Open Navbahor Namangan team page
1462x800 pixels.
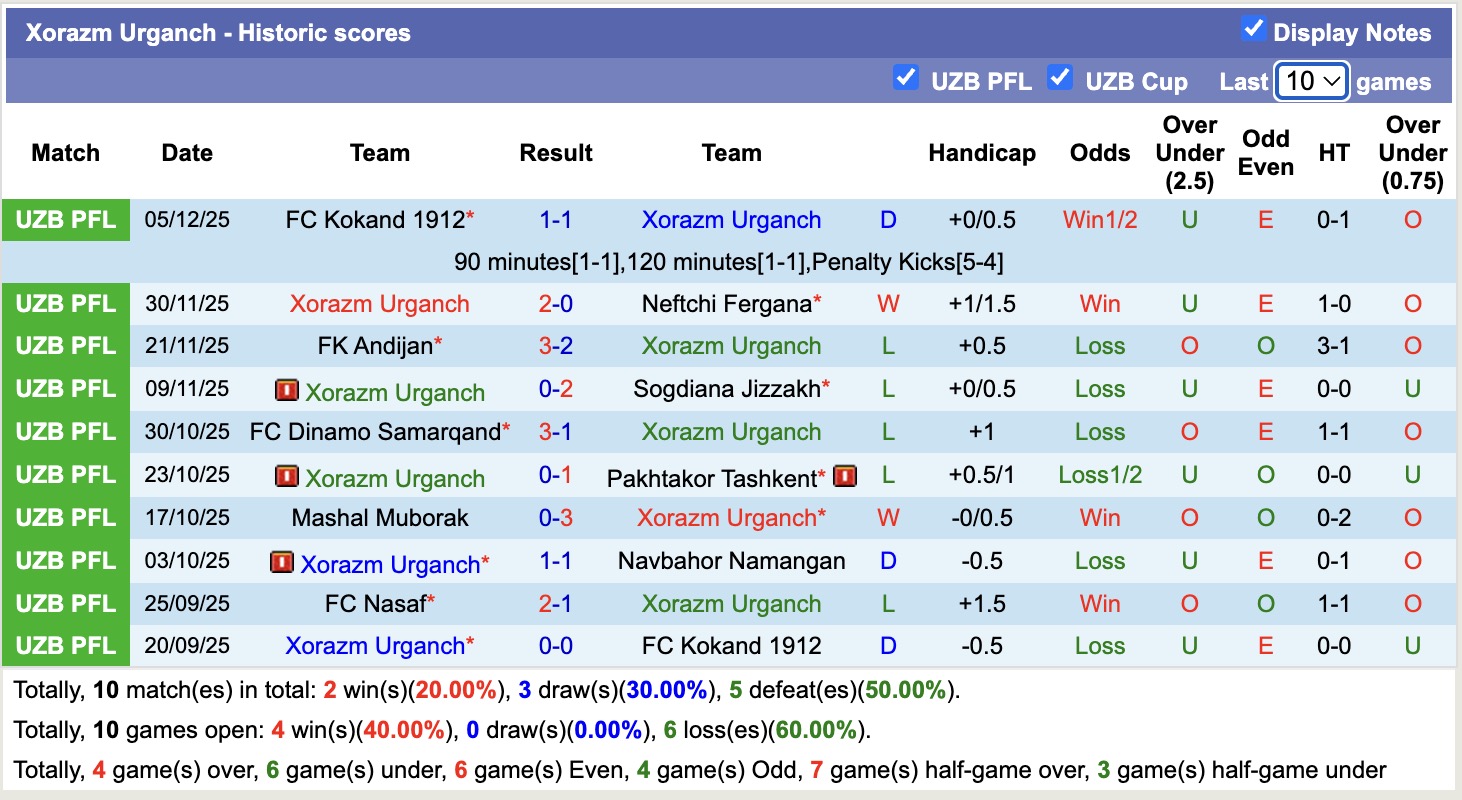pos(731,561)
